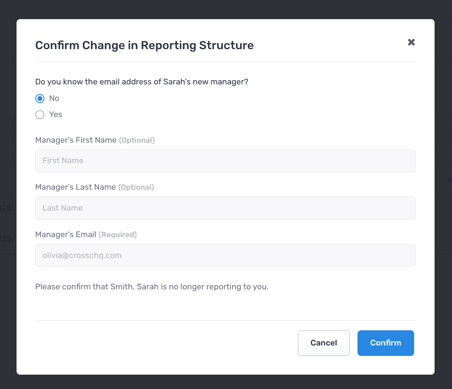
Task: Click the (Optional) tag beside Last Name
Action: (x=136, y=187)
